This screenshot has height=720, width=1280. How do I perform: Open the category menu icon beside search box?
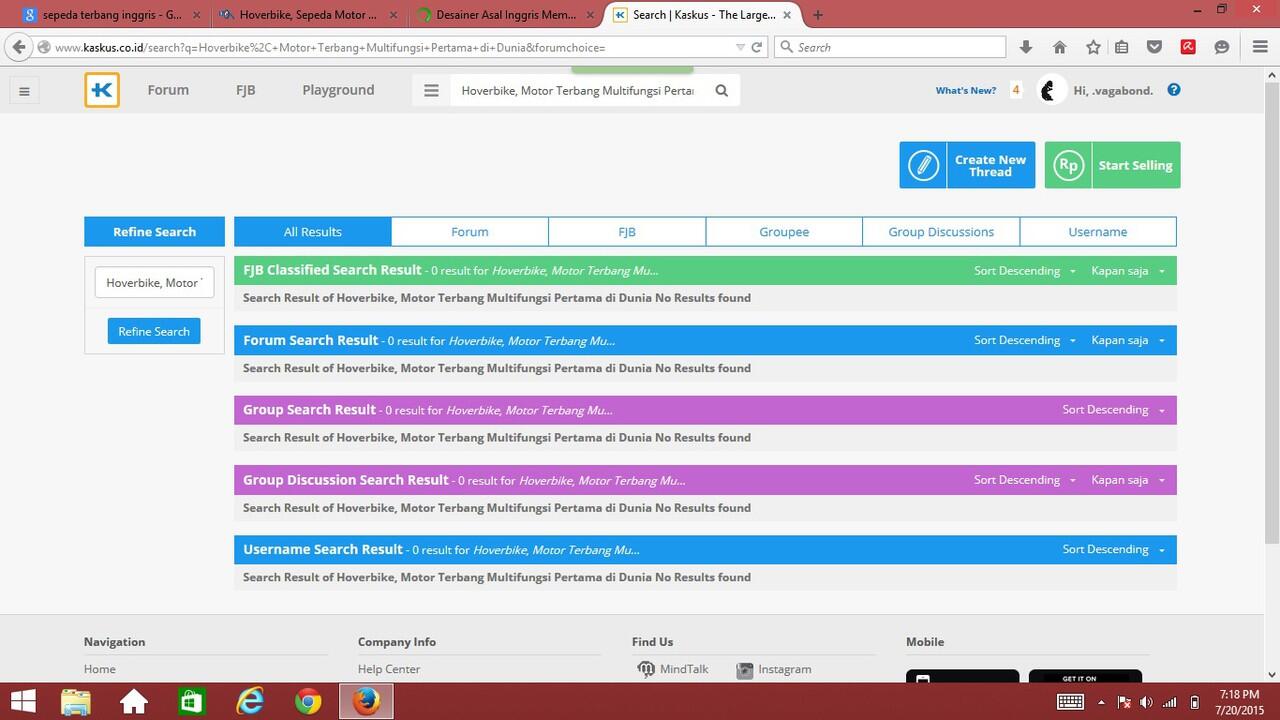[431, 90]
